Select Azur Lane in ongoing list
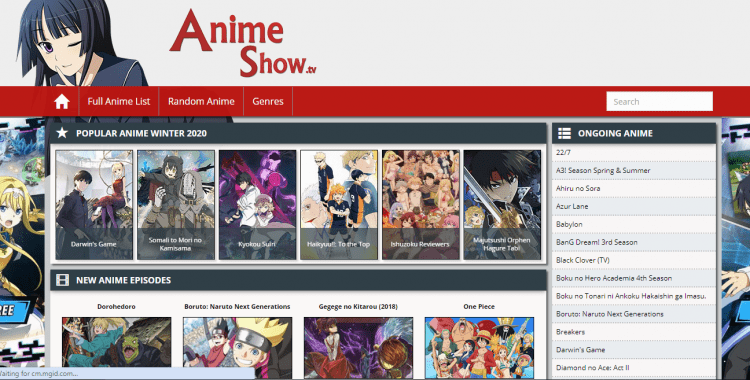 (634, 206)
